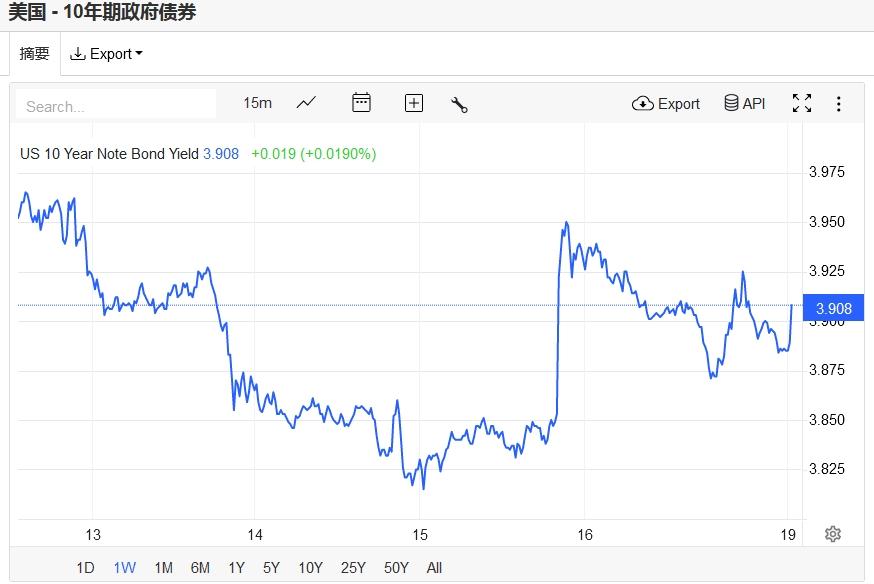Expand the Export dropdown next to 摘要
Viewport: 874px width, 584px height.
click(x=106, y=54)
